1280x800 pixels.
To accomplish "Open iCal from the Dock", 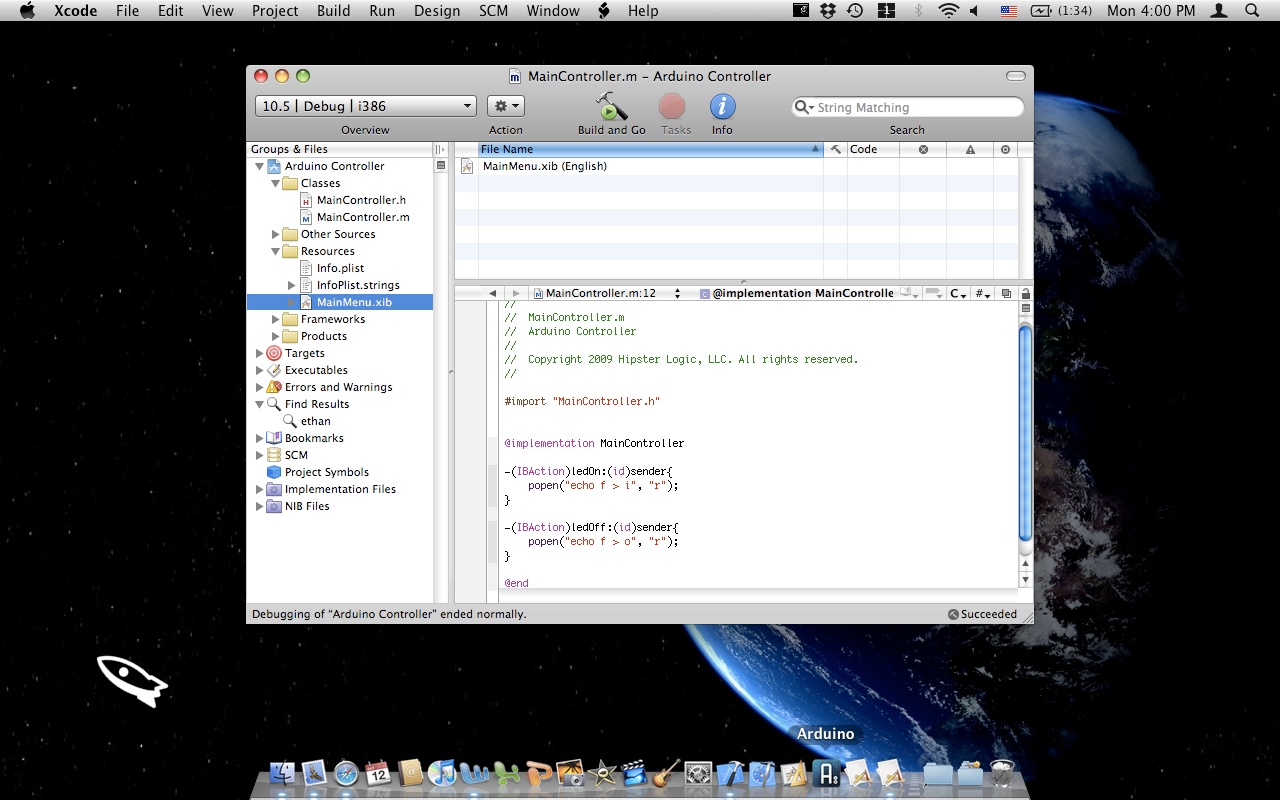I will pos(377,773).
